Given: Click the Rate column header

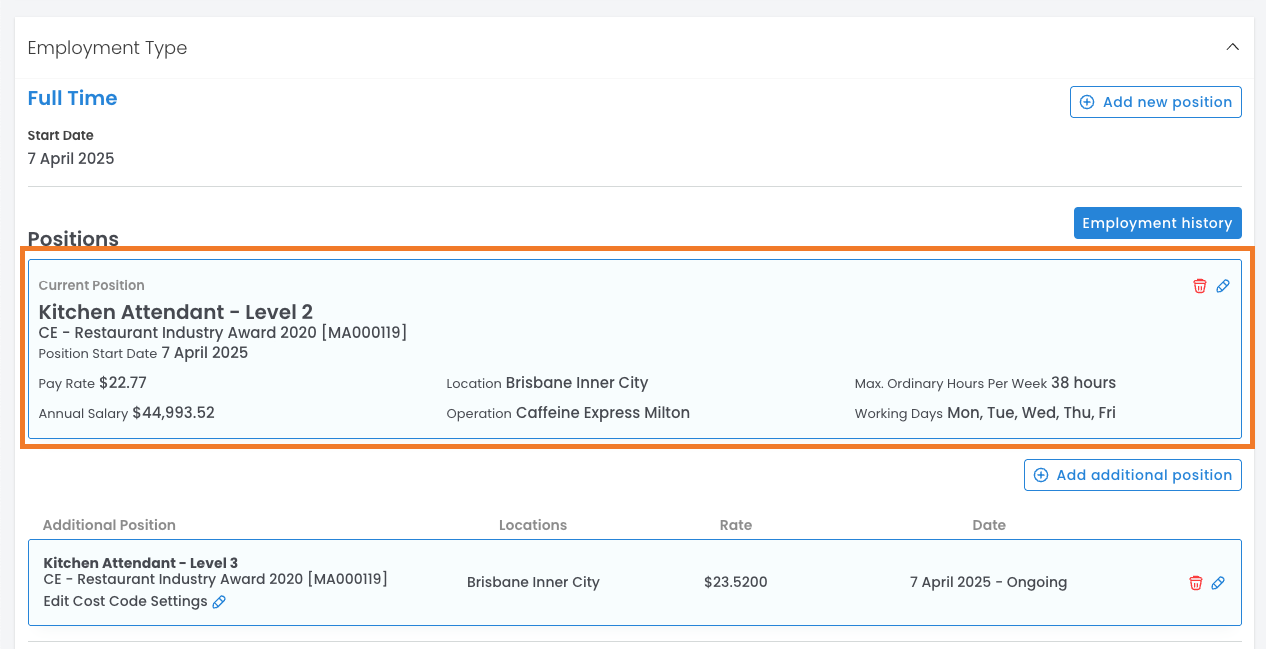Looking at the screenshot, I should [x=735, y=525].
